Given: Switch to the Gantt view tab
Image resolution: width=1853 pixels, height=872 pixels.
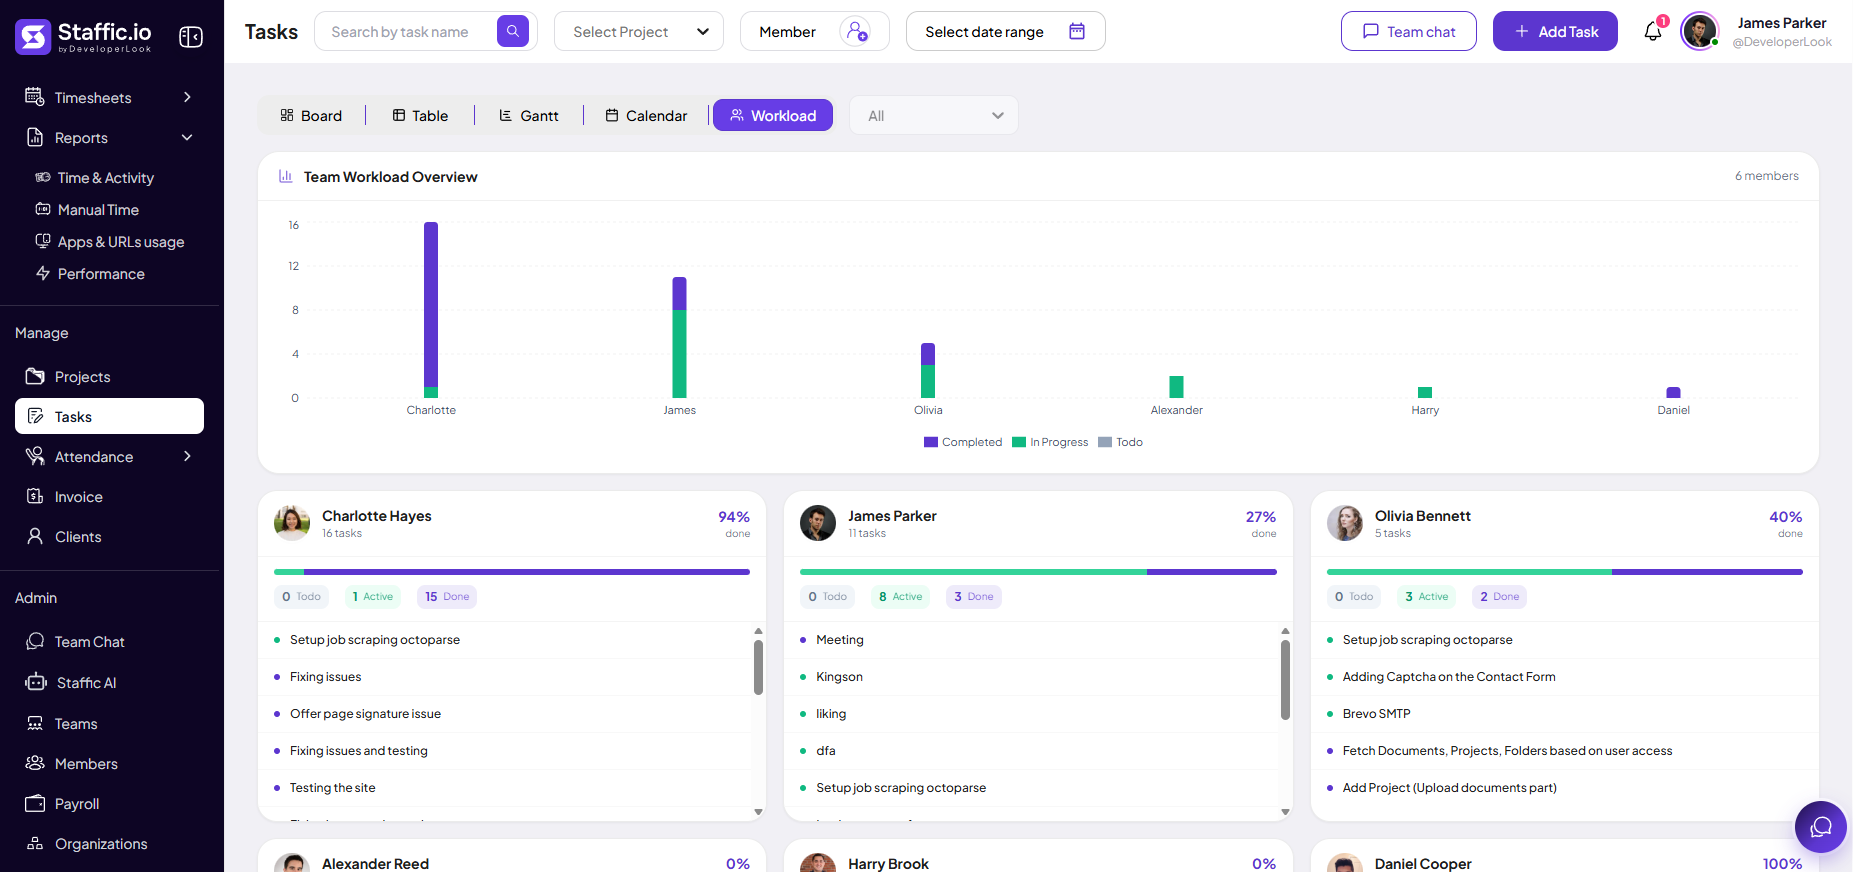Looking at the screenshot, I should click(x=529, y=115).
